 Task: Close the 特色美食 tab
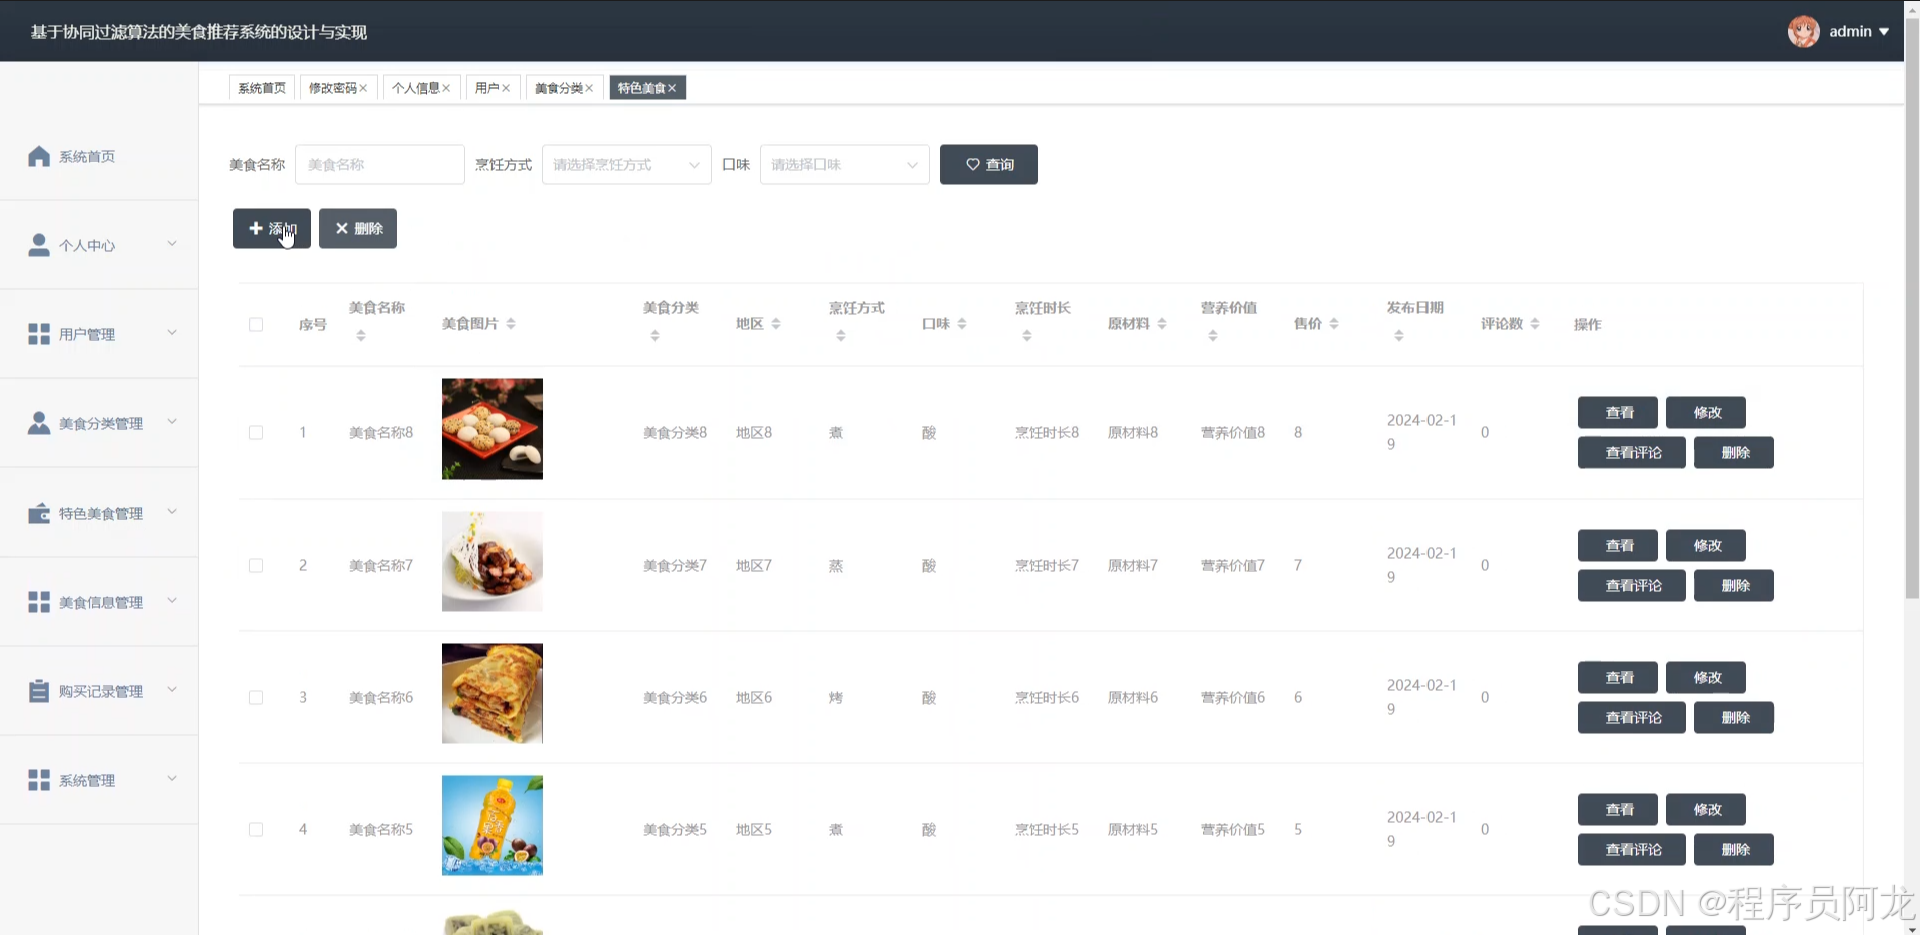(672, 88)
